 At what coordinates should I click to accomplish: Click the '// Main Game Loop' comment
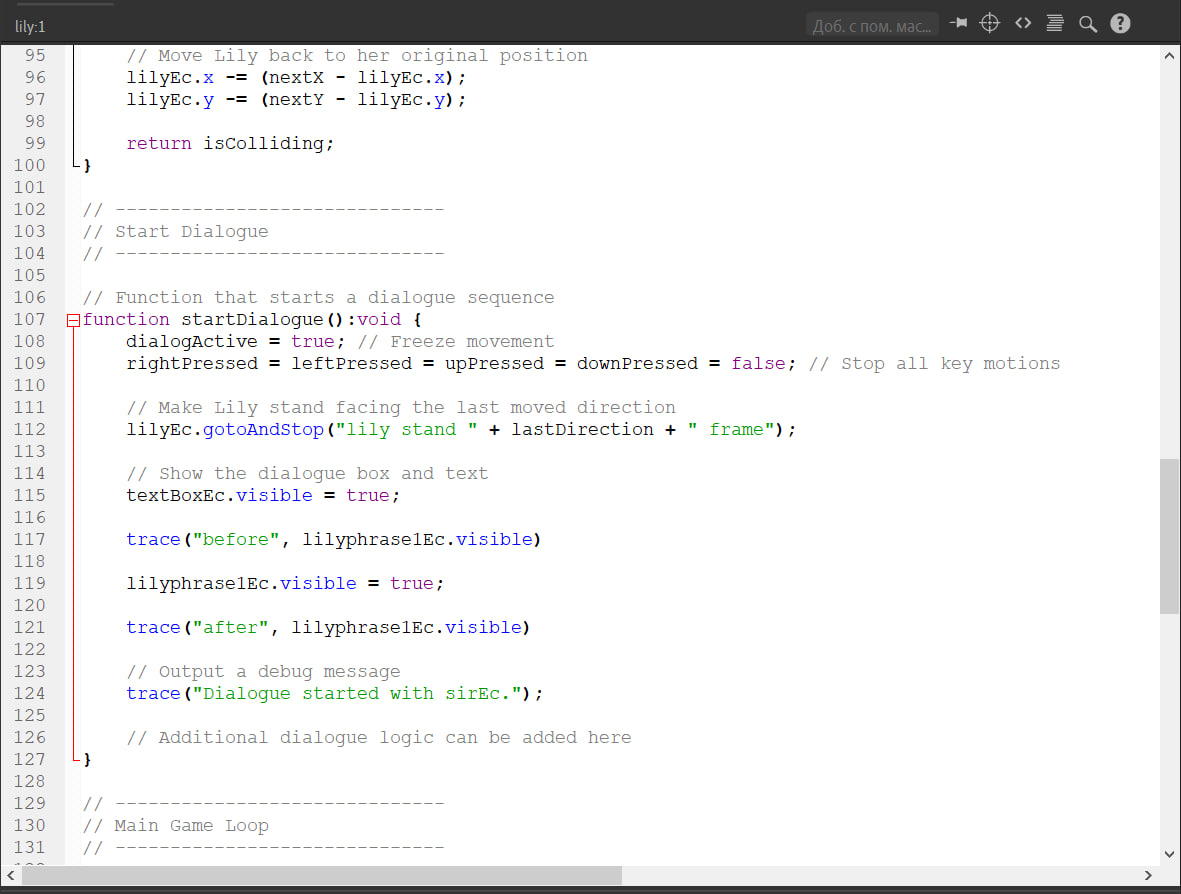tap(175, 825)
